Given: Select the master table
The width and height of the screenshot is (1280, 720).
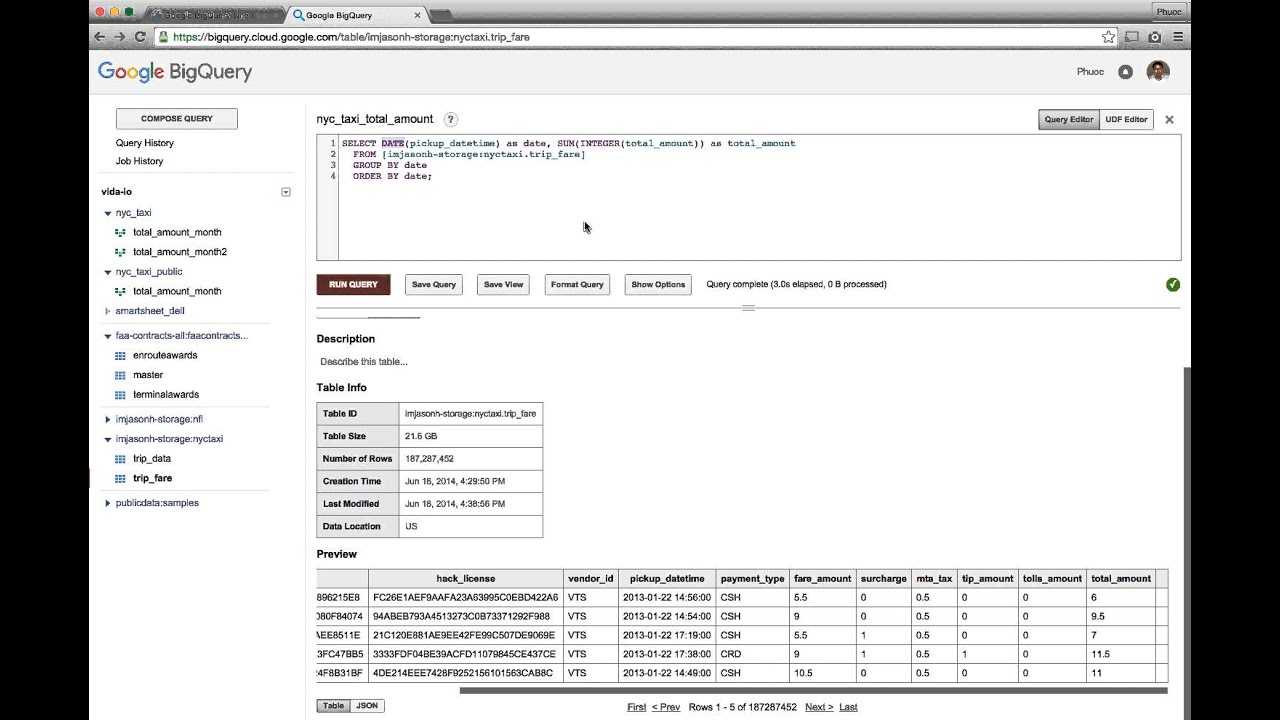Looking at the screenshot, I should [x=148, y=375].
